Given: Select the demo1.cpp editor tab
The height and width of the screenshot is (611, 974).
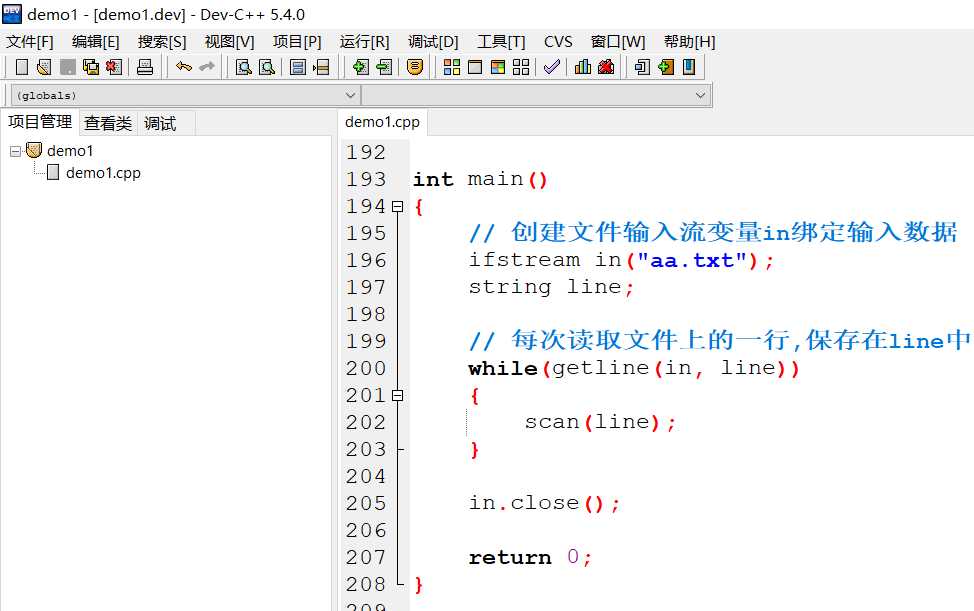Looking at the screenshot, I should (x=383, y=122).
